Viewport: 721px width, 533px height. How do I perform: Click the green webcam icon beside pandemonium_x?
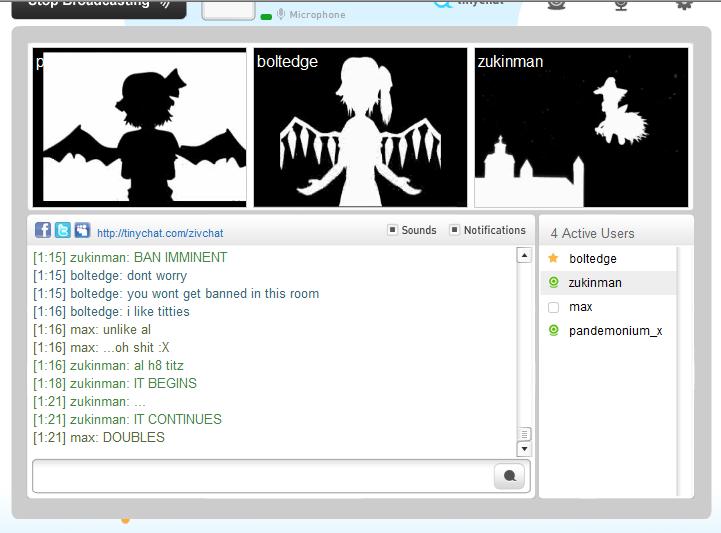[x=554, y=330]
